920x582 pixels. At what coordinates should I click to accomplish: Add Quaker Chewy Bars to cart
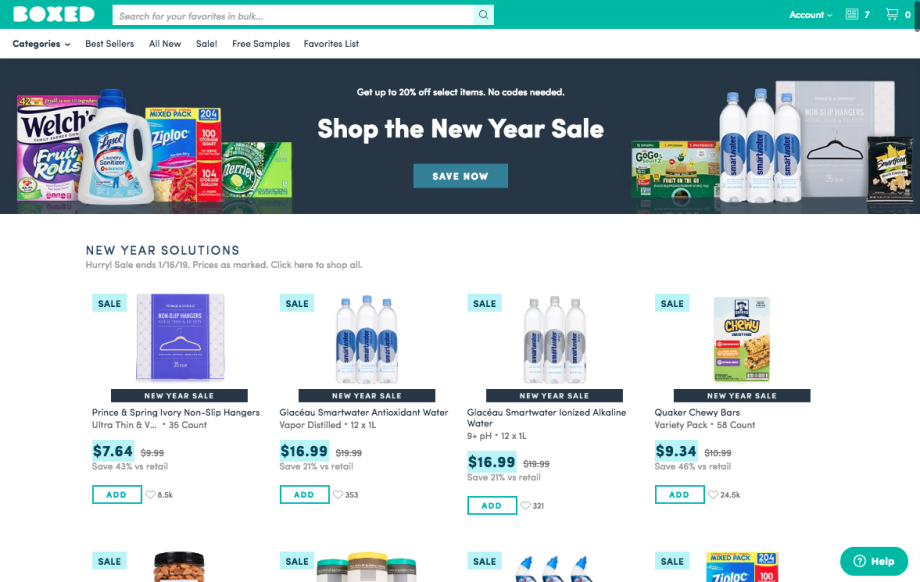click(x=679, y=495)
